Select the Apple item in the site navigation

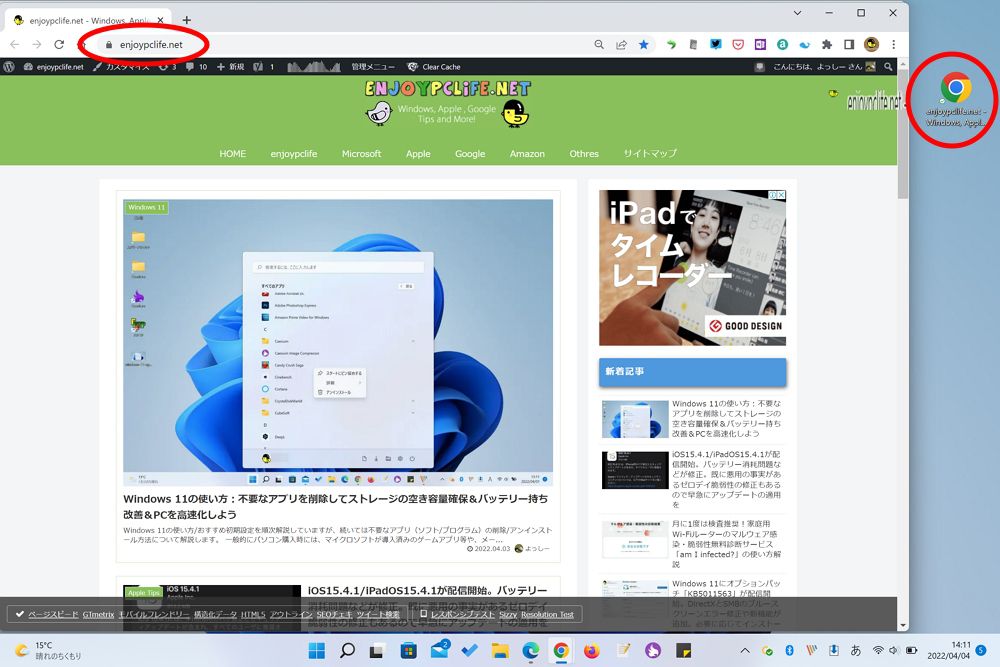coord(418,154)
